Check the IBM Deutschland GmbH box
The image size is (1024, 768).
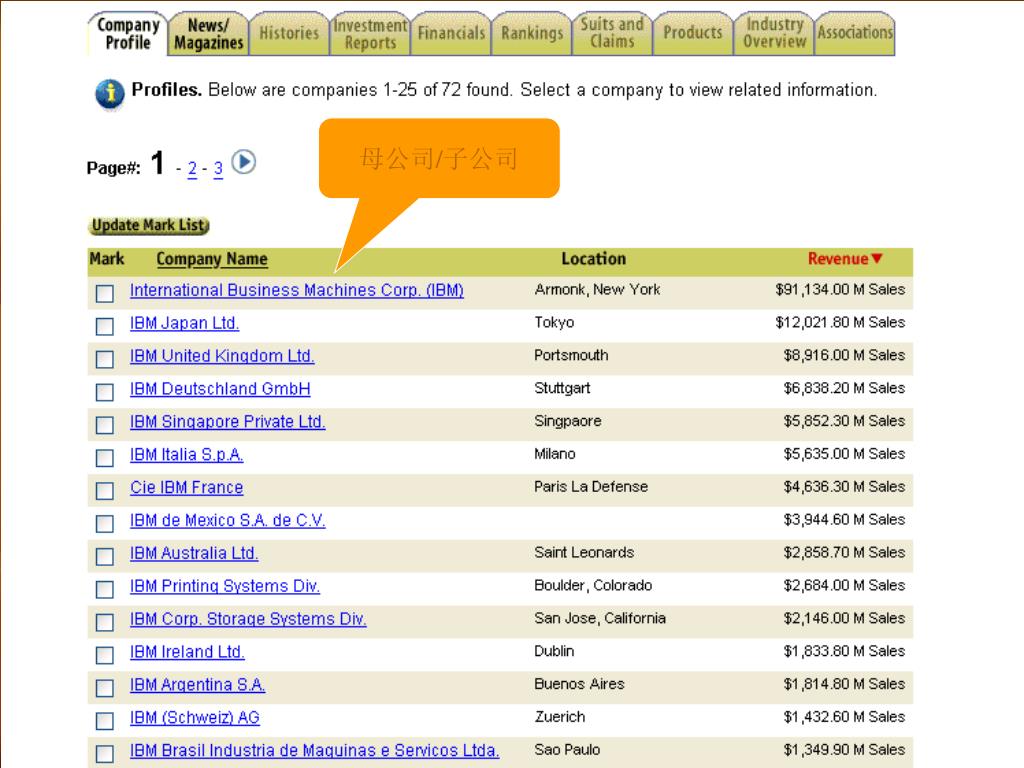(x=104, y=392)
